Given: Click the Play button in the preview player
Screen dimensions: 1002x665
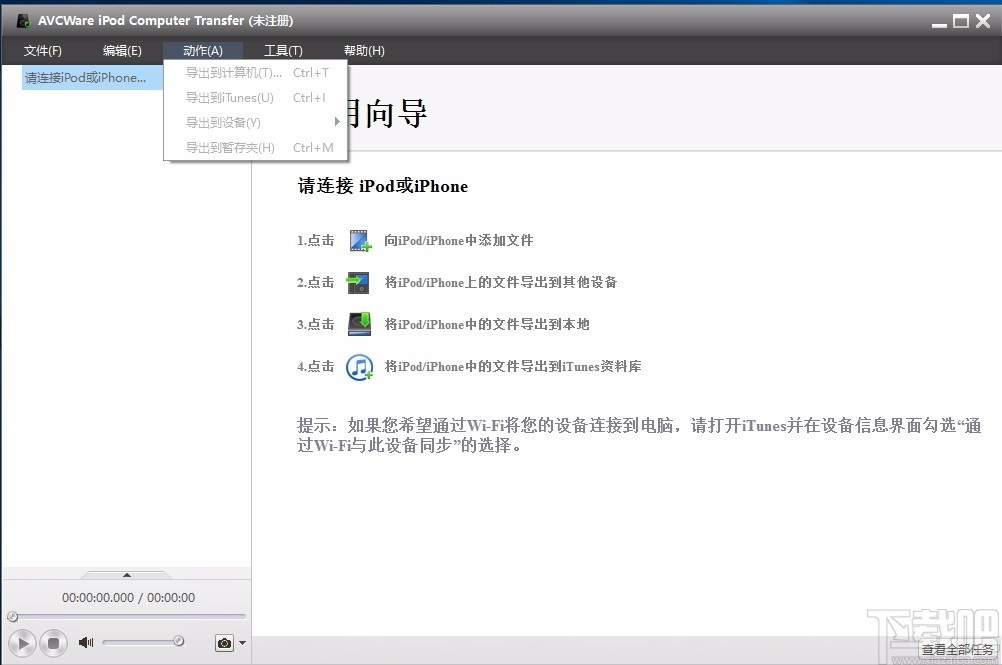Looking at the screenshot, I should point(22,643).
